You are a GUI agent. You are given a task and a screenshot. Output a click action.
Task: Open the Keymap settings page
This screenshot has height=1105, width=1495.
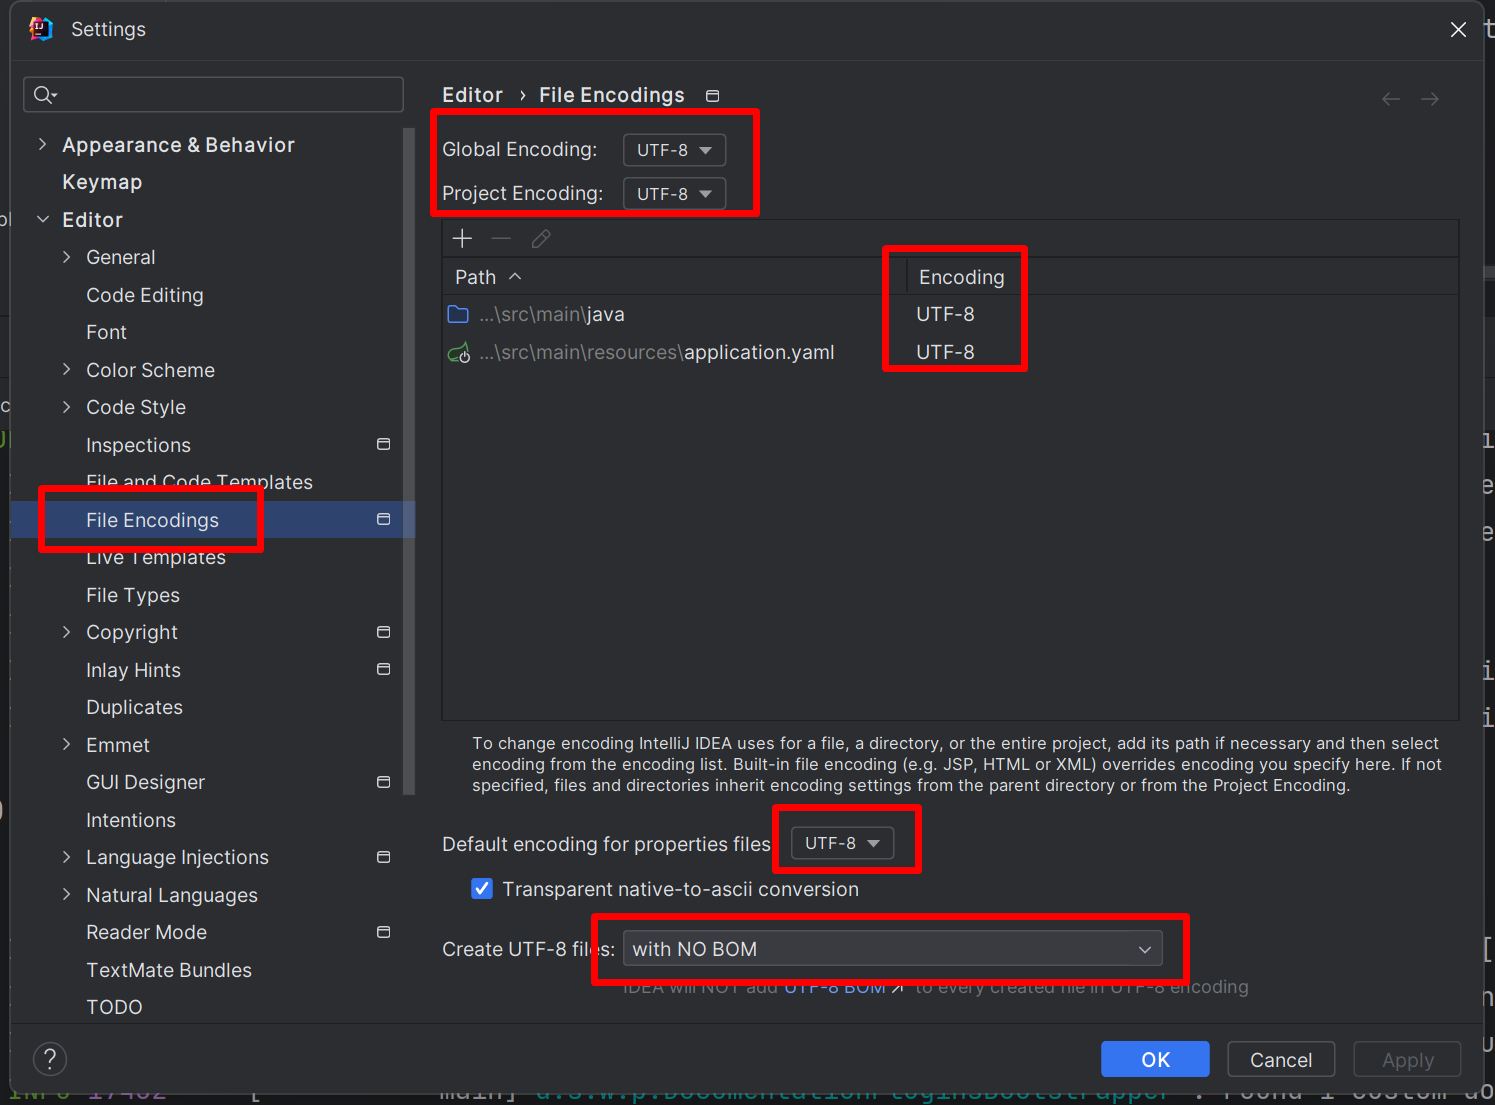(x=102, y=181)
